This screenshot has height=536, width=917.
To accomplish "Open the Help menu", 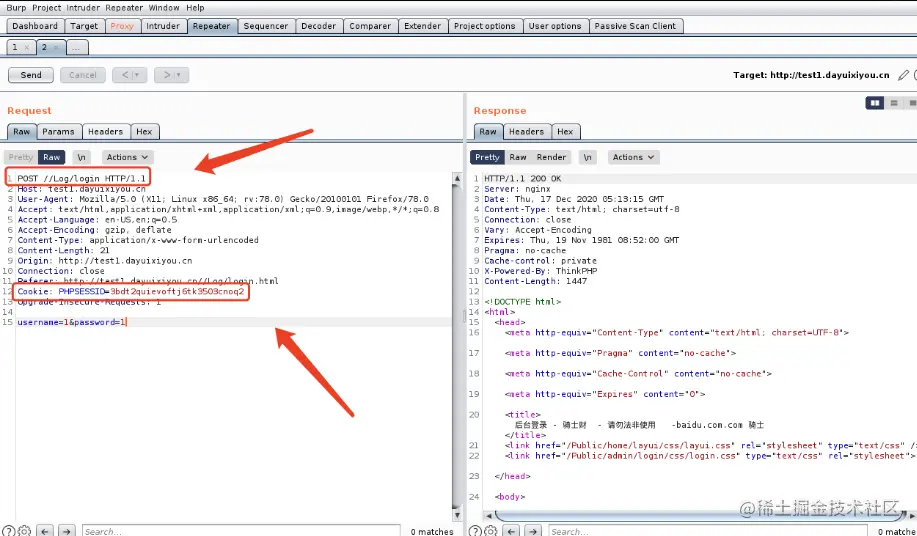I will pos(195,8).
